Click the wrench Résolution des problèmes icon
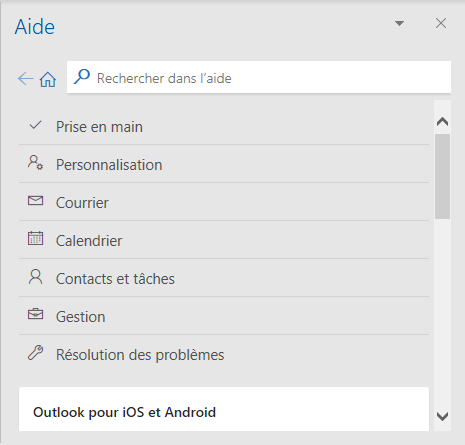This screenshot has height=445, width=465. tap(35, 353)
